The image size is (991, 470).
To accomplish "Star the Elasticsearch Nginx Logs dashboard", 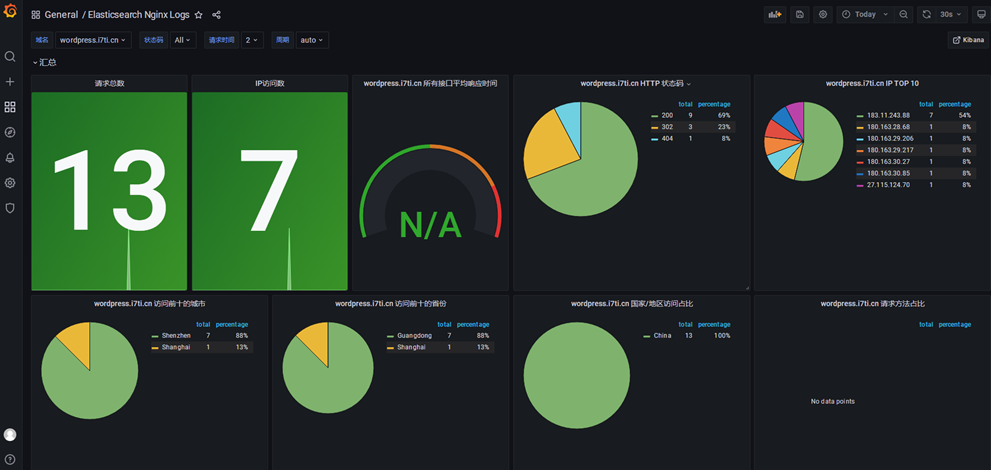I will coord(198,15).
